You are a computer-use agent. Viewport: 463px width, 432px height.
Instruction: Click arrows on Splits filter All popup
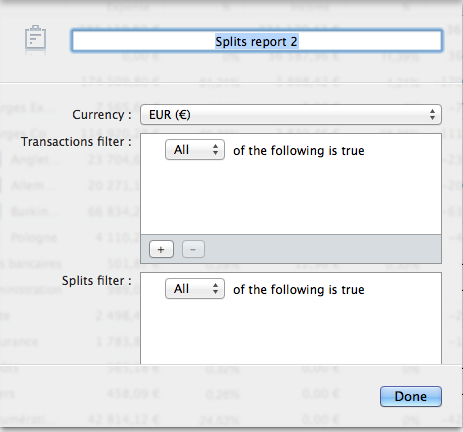point(215,289)
